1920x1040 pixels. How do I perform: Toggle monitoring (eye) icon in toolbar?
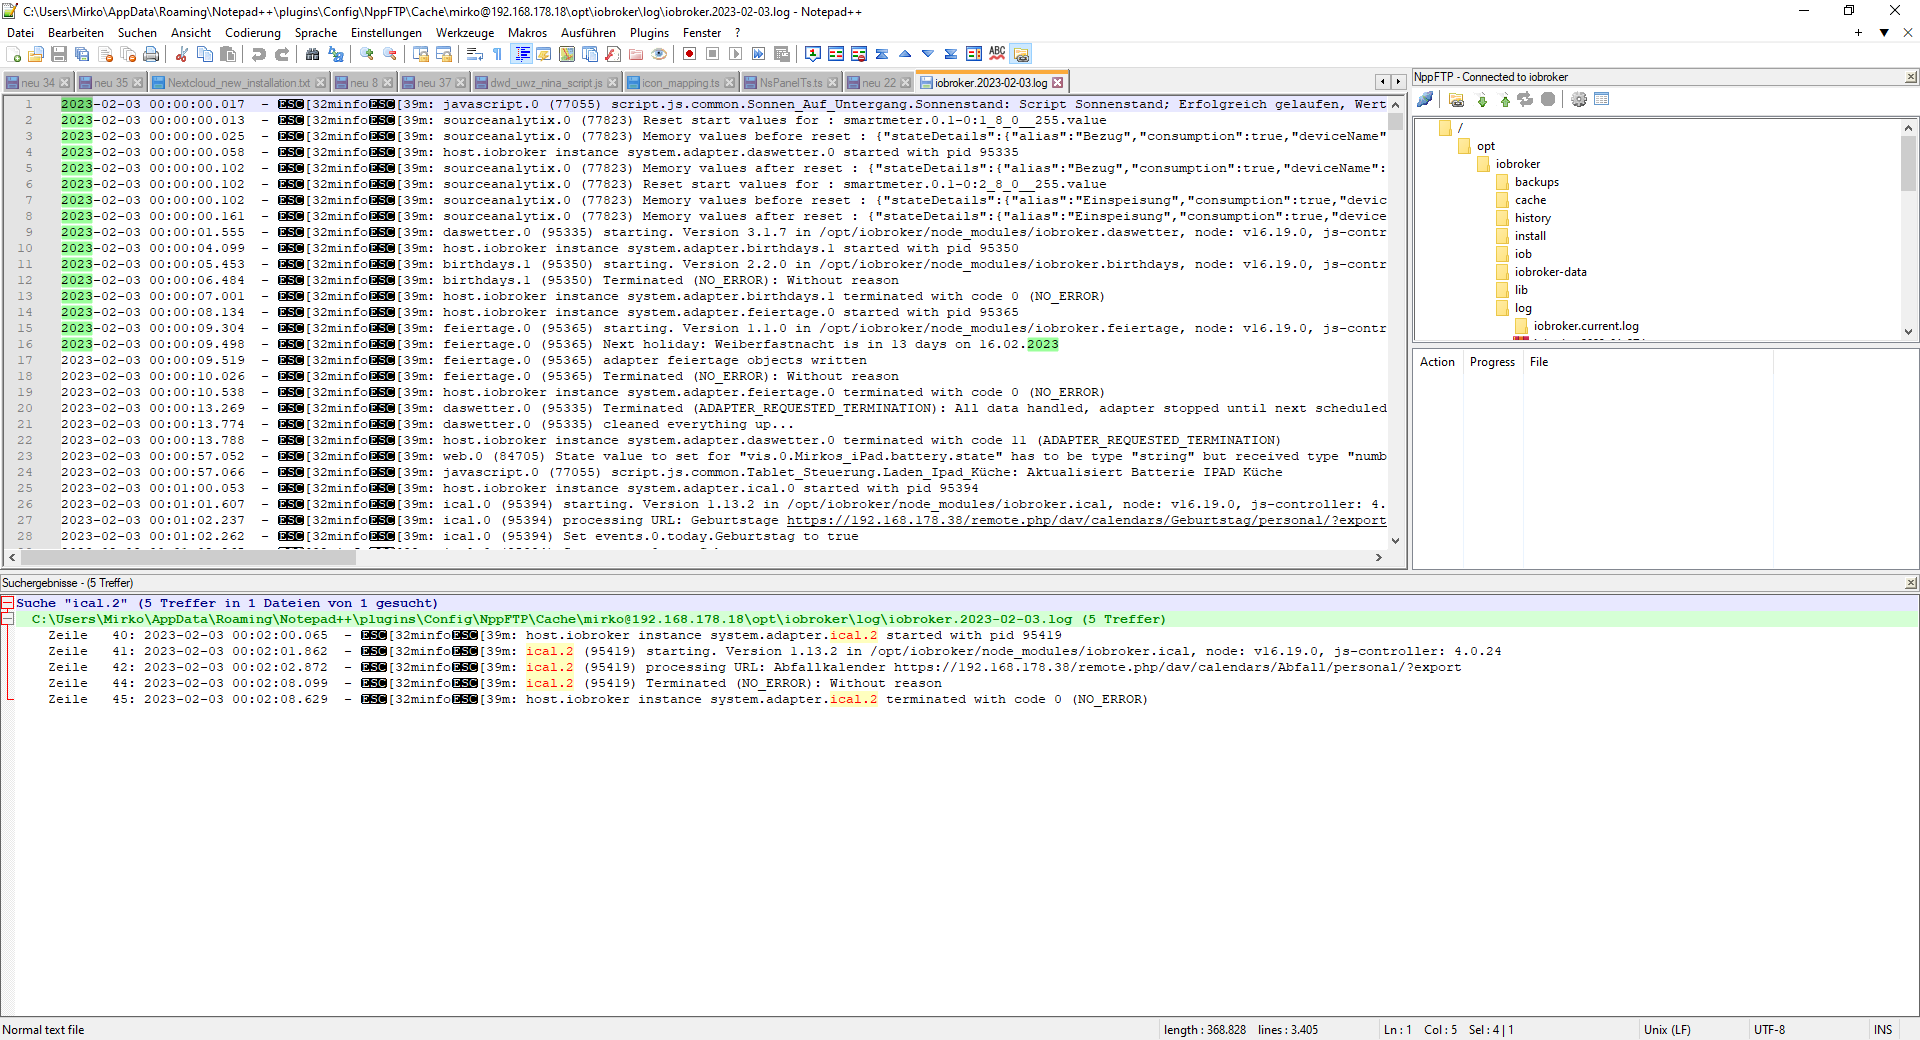click(659, 54)
